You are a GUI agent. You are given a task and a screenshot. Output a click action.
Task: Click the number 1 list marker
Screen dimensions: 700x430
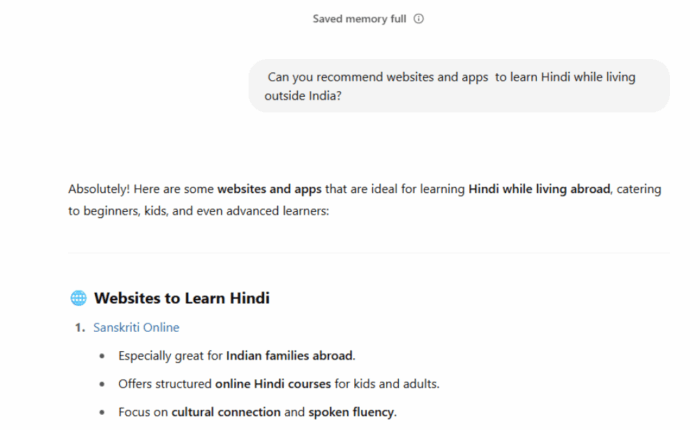click(79, 327)
